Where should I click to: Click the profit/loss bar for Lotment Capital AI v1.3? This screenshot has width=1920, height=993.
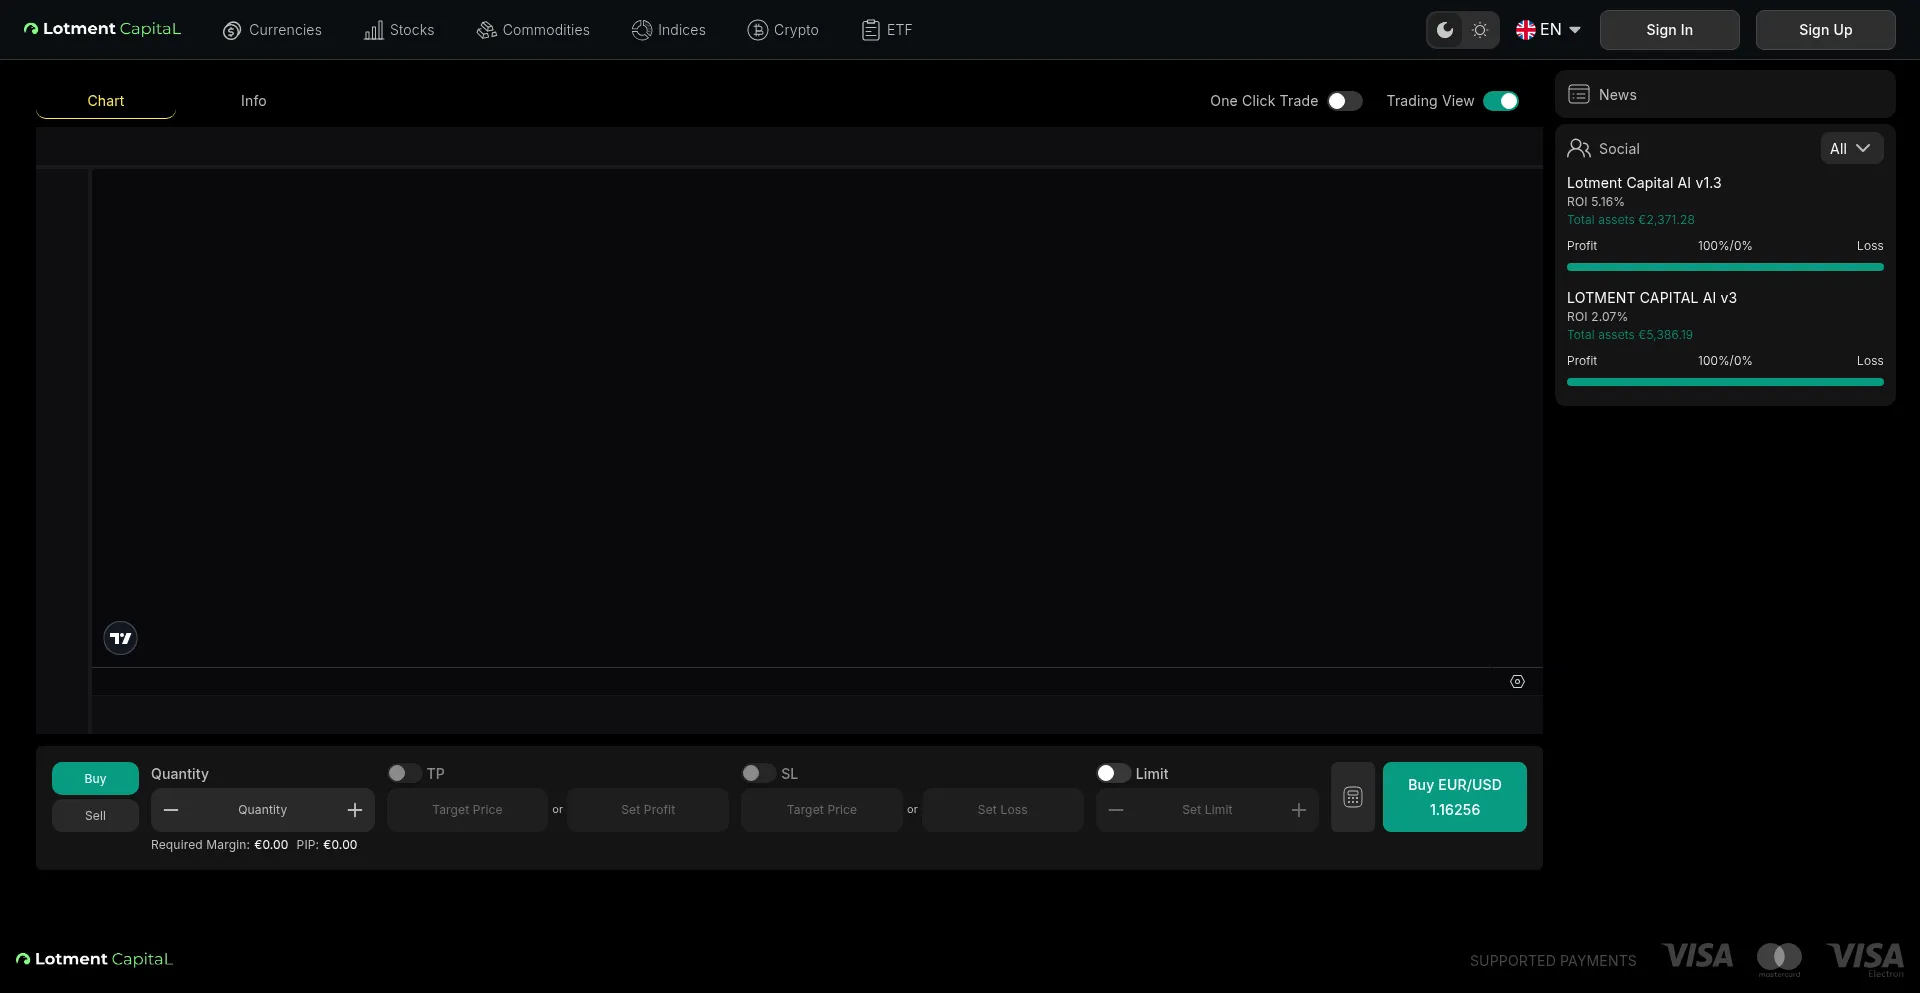pos(1724,267)
